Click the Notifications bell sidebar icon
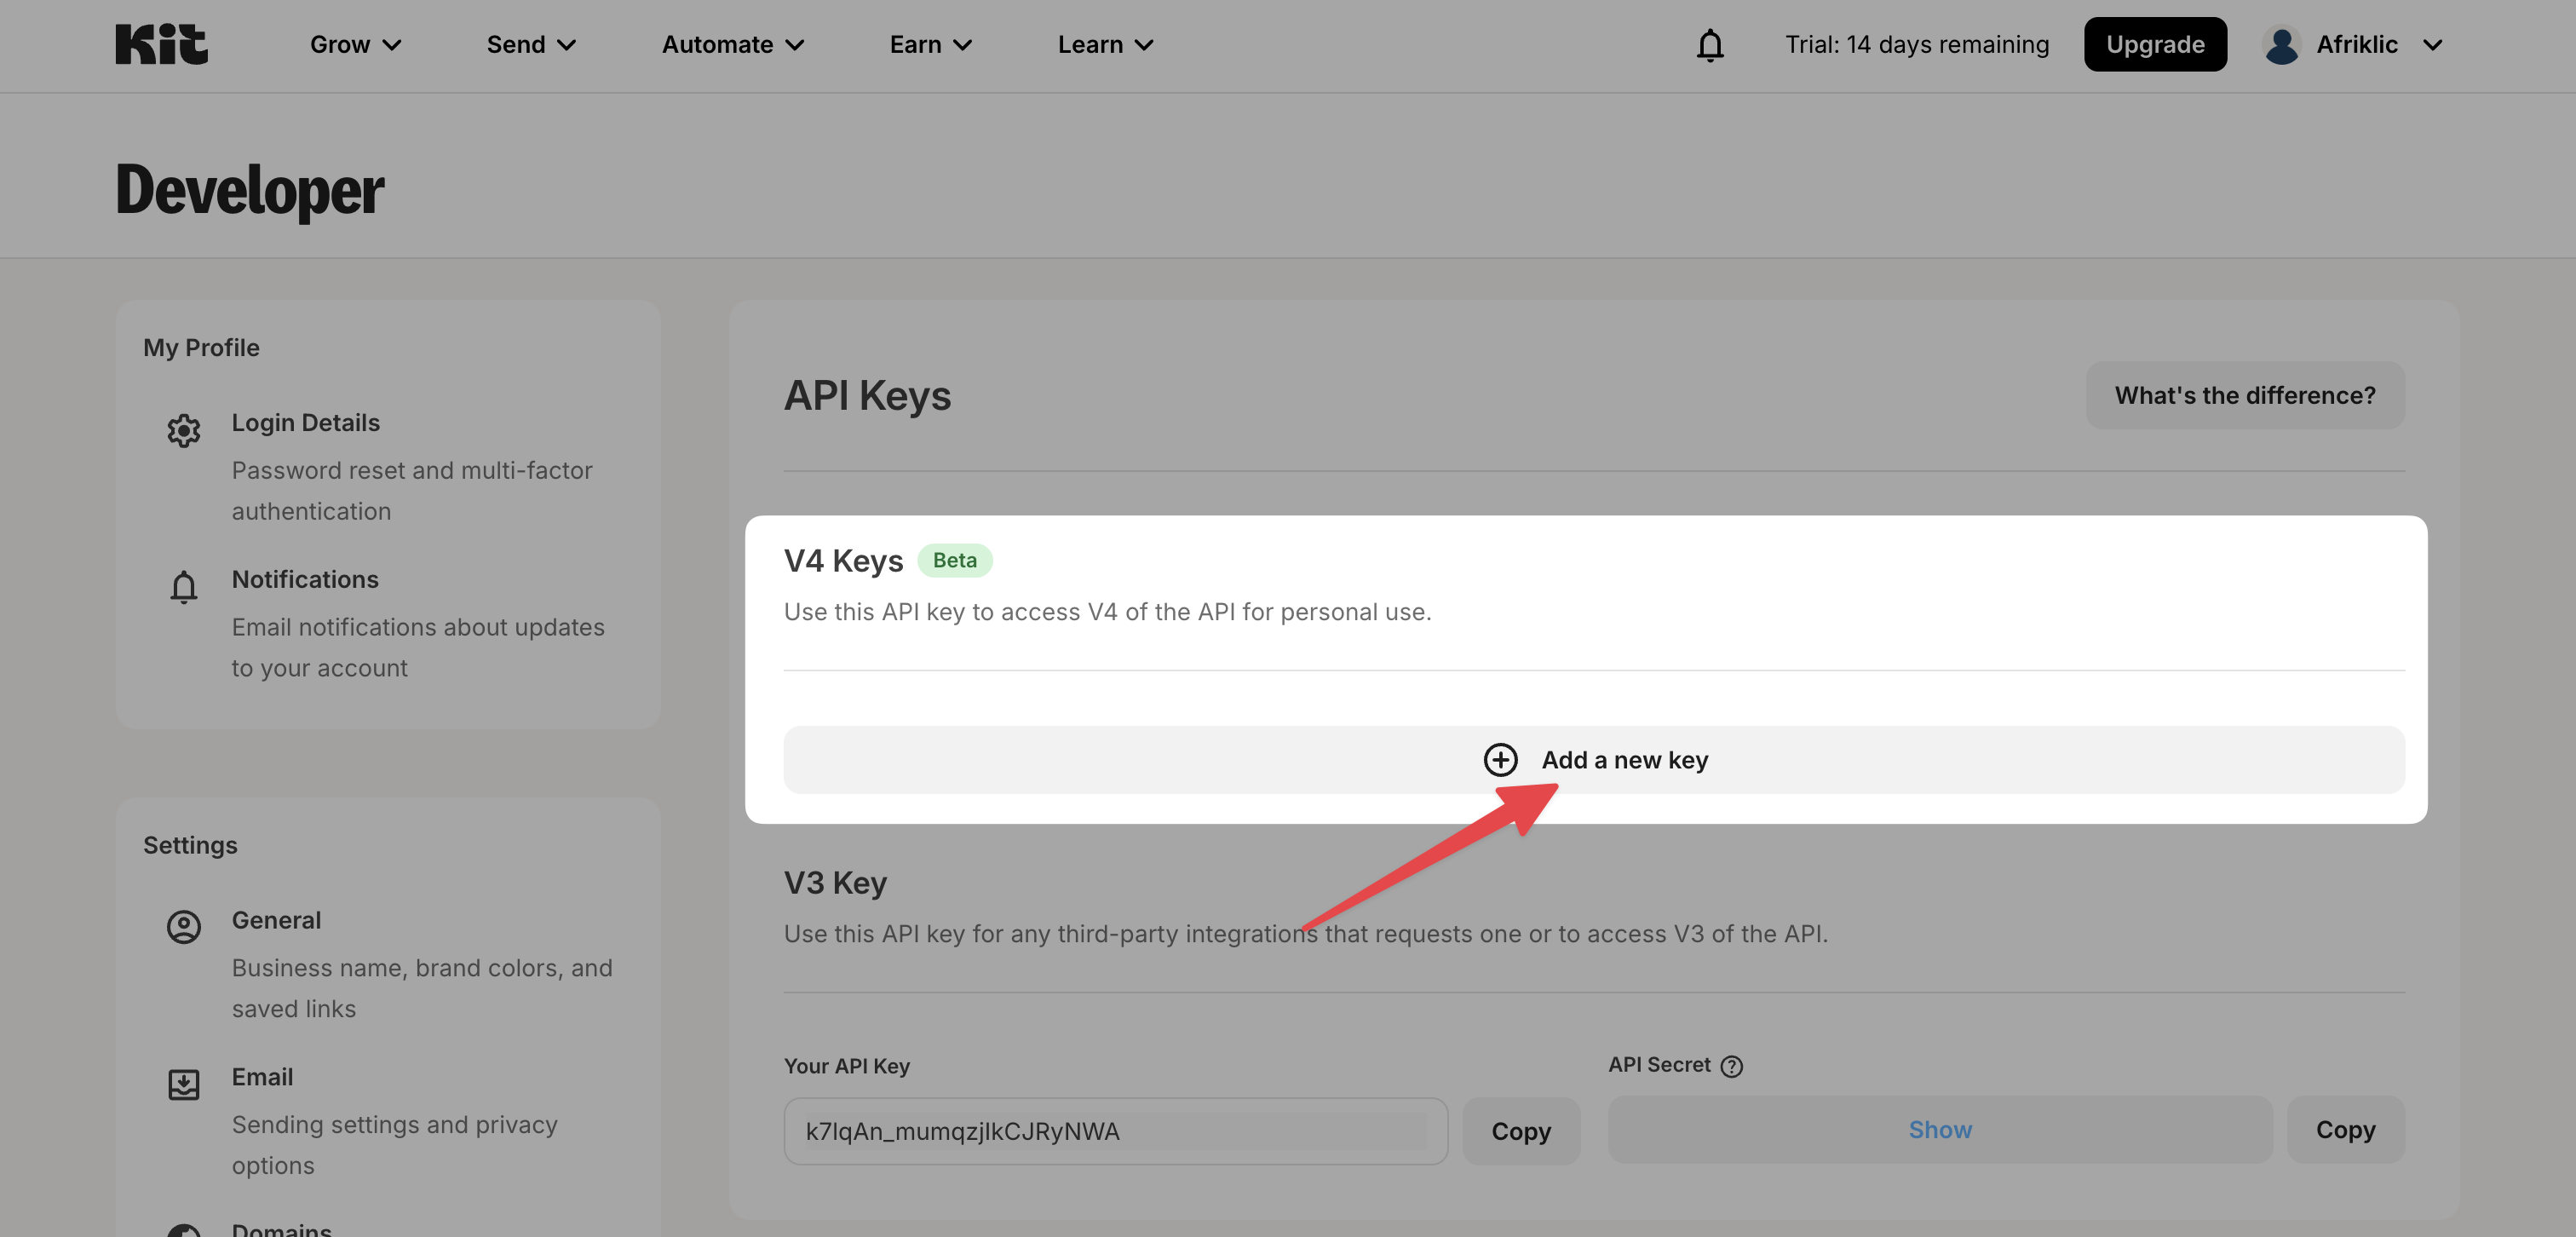Image resolution: width=2576 pixels, height=1237 pixels. pyautogui.click(x=184, y=587)
